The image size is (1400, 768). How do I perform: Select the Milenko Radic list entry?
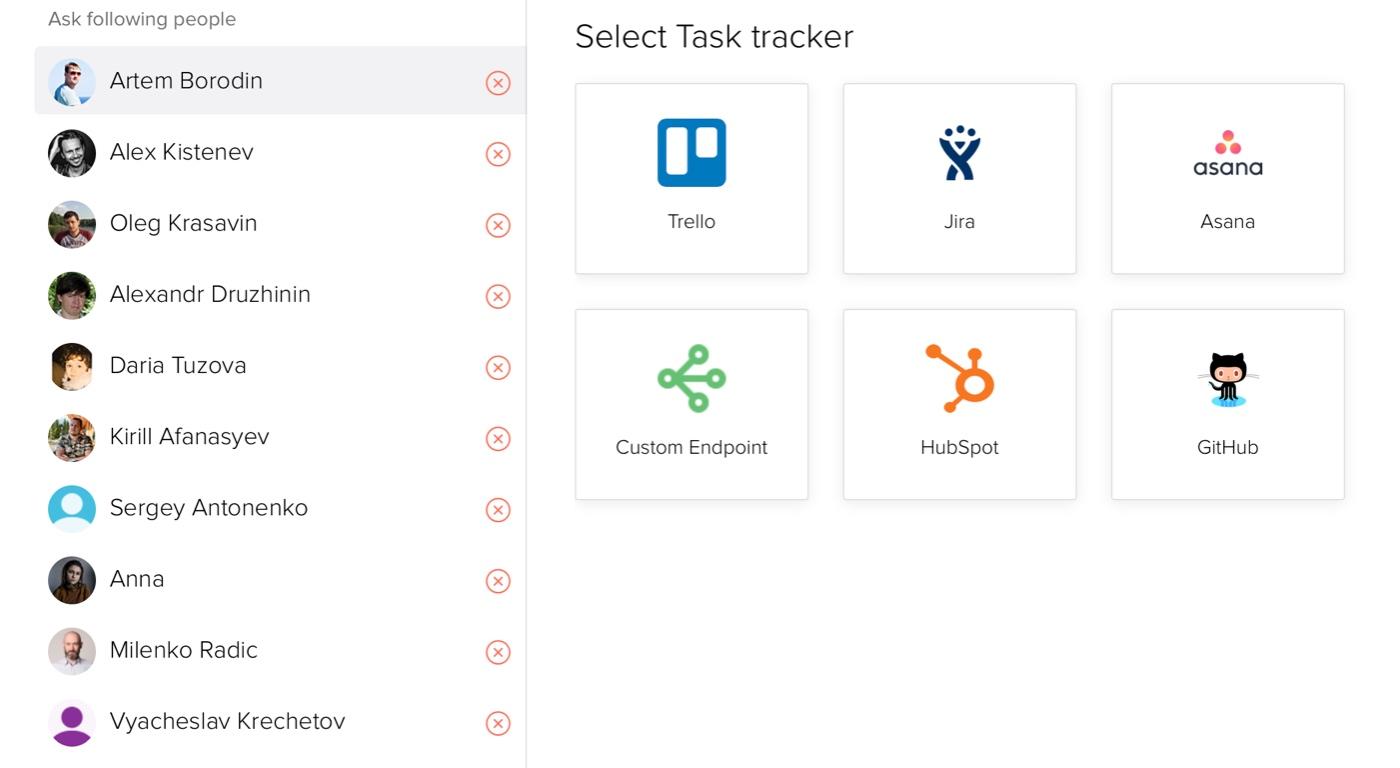[280, 651]
